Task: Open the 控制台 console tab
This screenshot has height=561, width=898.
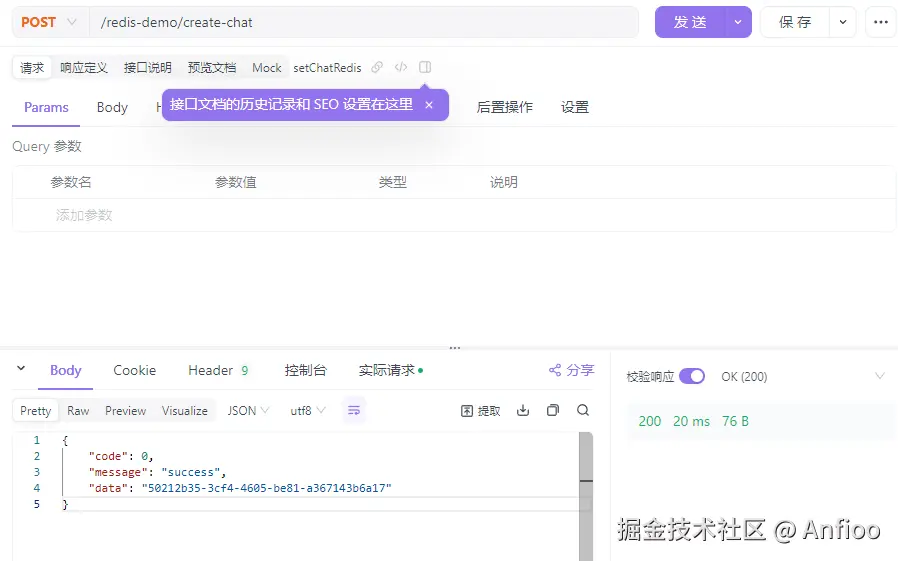Action: click(305, 370)
